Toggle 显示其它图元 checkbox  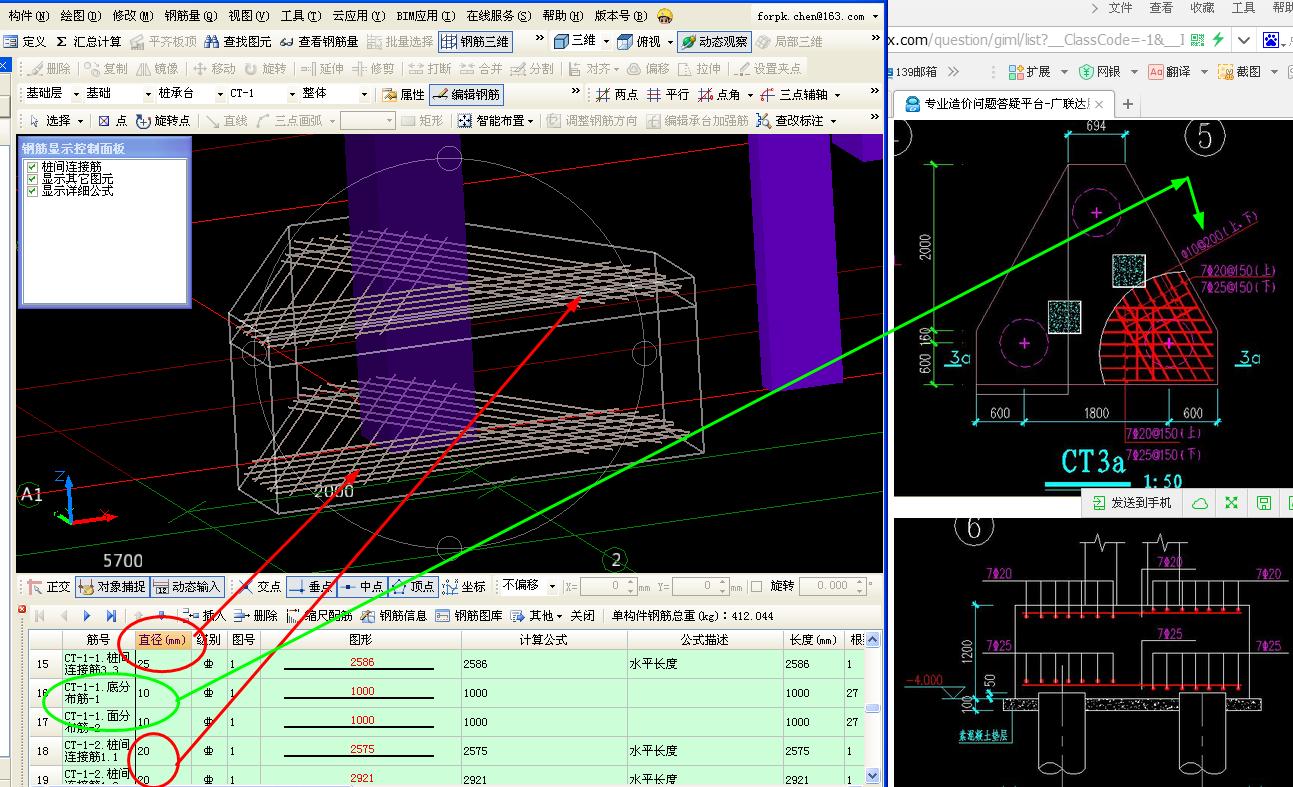(x=33, y=179)
